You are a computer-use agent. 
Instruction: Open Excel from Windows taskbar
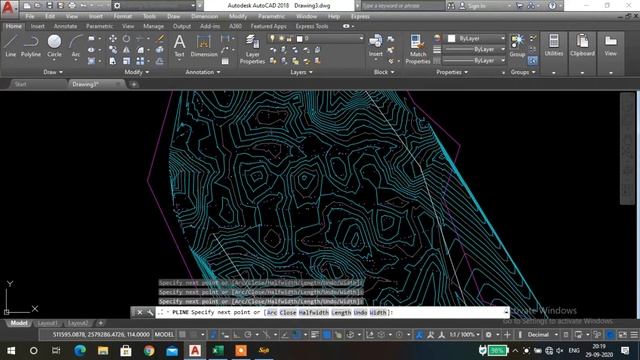pyautogui.click(x=218, y=350)
